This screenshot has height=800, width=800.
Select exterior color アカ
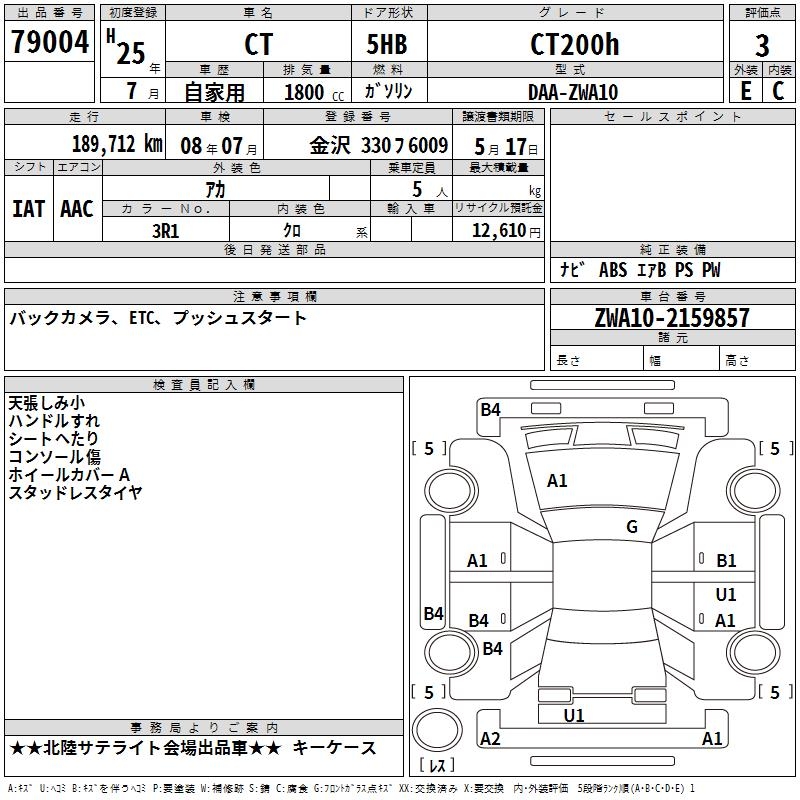(x=215, y=189)
